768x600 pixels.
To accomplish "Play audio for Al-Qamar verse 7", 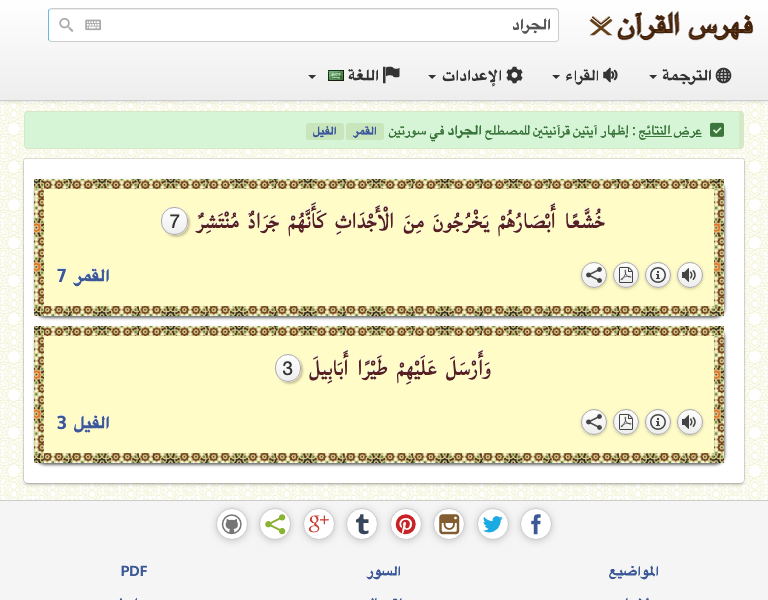I will tap(689, 276).
